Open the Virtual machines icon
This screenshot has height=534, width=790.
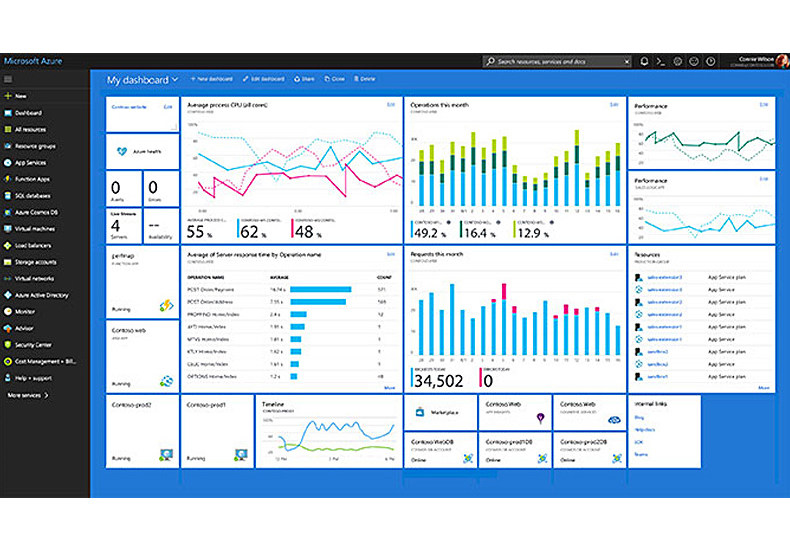click(8, 229)
